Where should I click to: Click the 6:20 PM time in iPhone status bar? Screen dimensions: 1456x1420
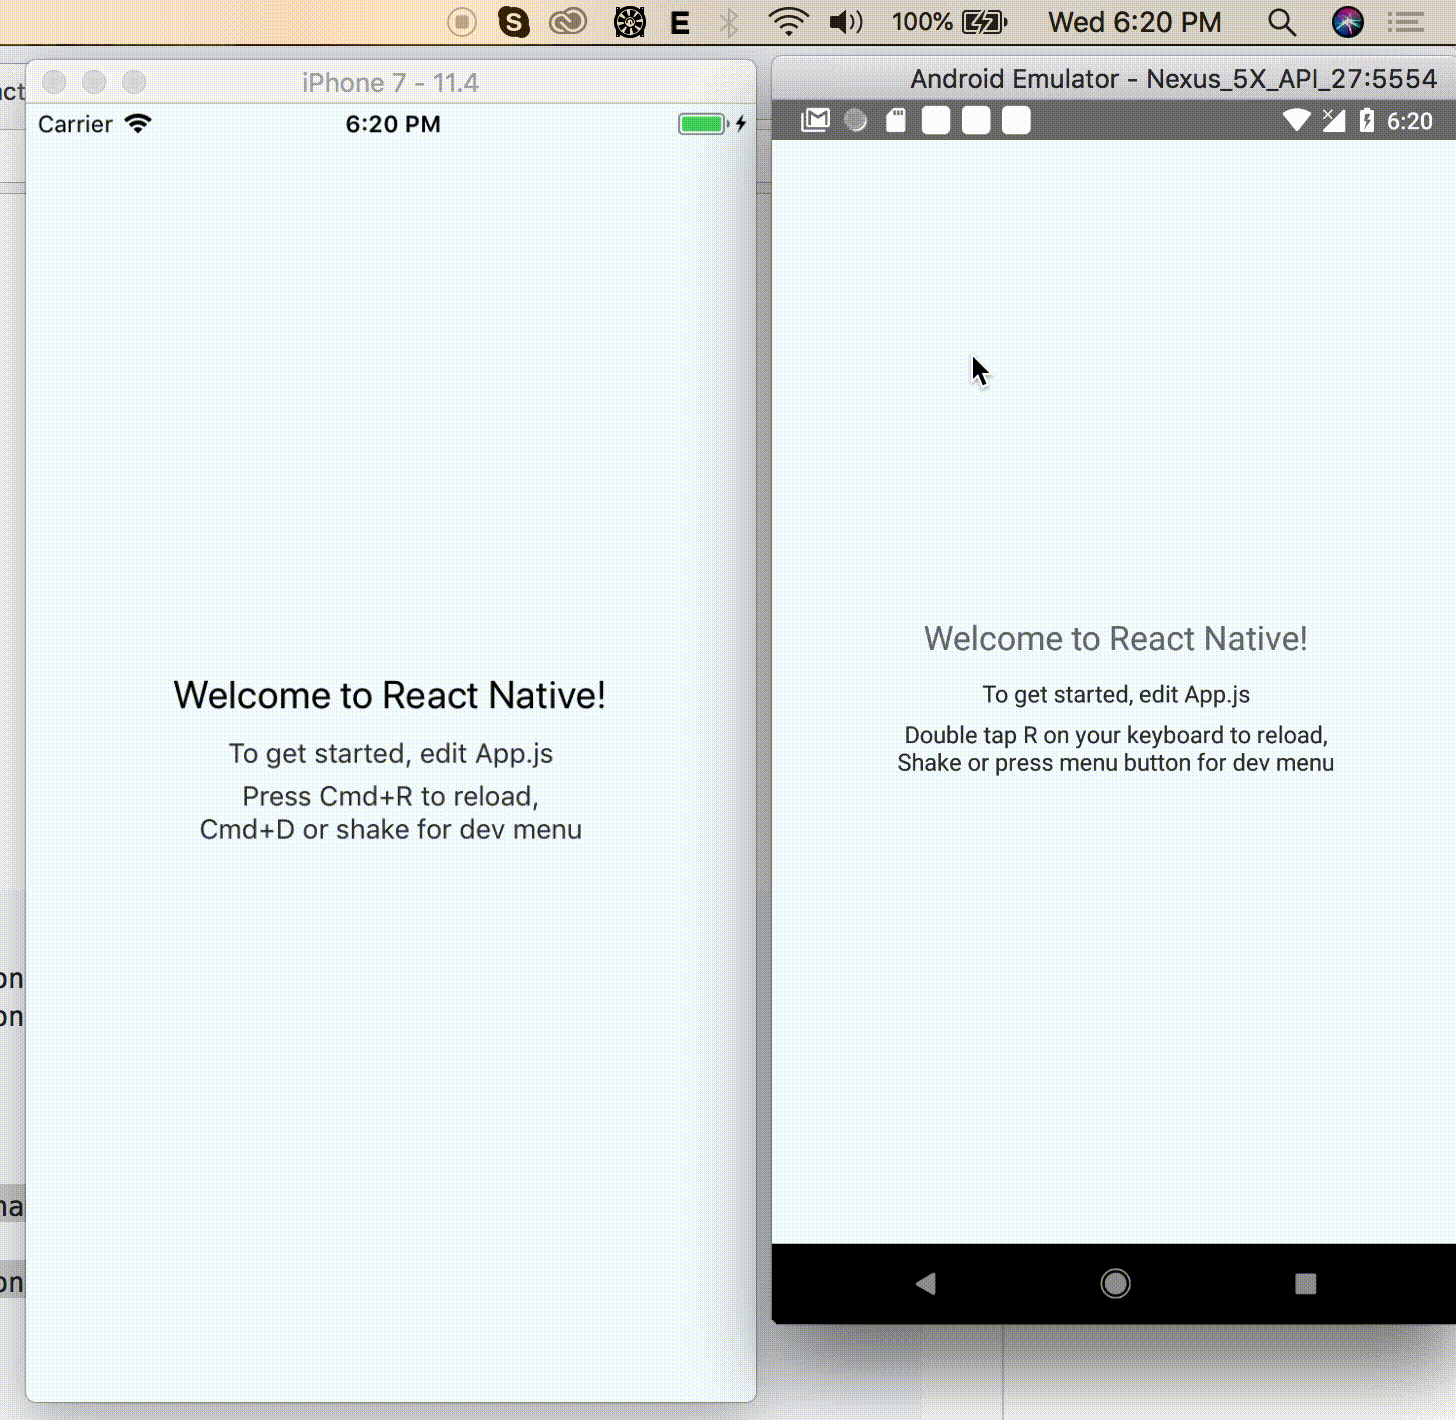393,124
